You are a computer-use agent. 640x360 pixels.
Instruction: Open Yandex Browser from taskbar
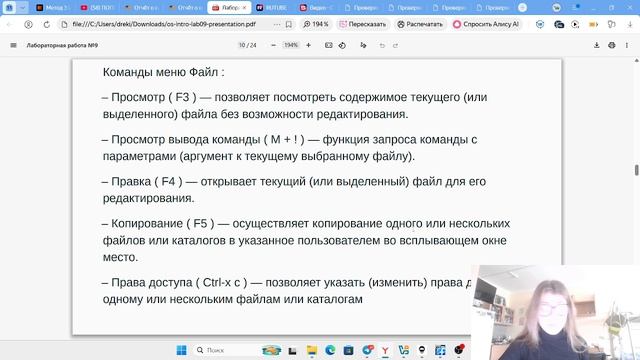(x=385, y=350)
